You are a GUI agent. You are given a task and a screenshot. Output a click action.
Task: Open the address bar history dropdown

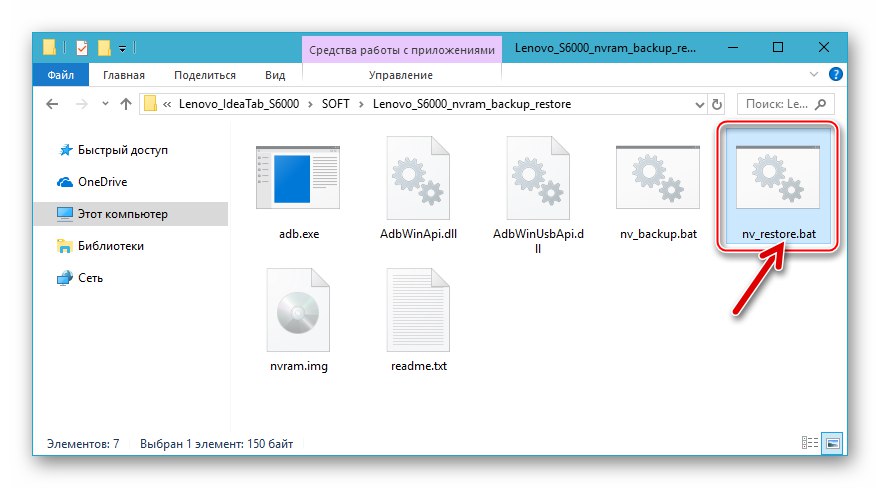[x=699, y=104]
